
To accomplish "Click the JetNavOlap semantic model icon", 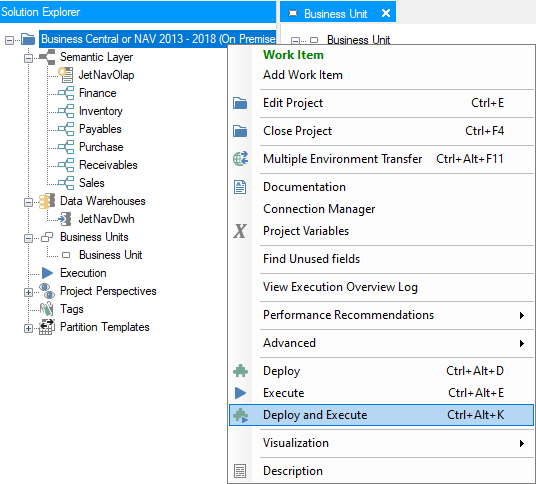I will (x=66, y=75).
